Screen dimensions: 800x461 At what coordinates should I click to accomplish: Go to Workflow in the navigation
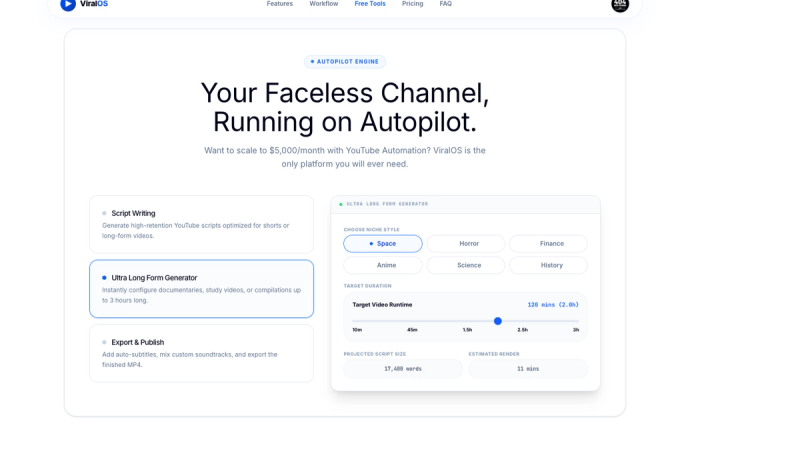click(x=323, y=4)
